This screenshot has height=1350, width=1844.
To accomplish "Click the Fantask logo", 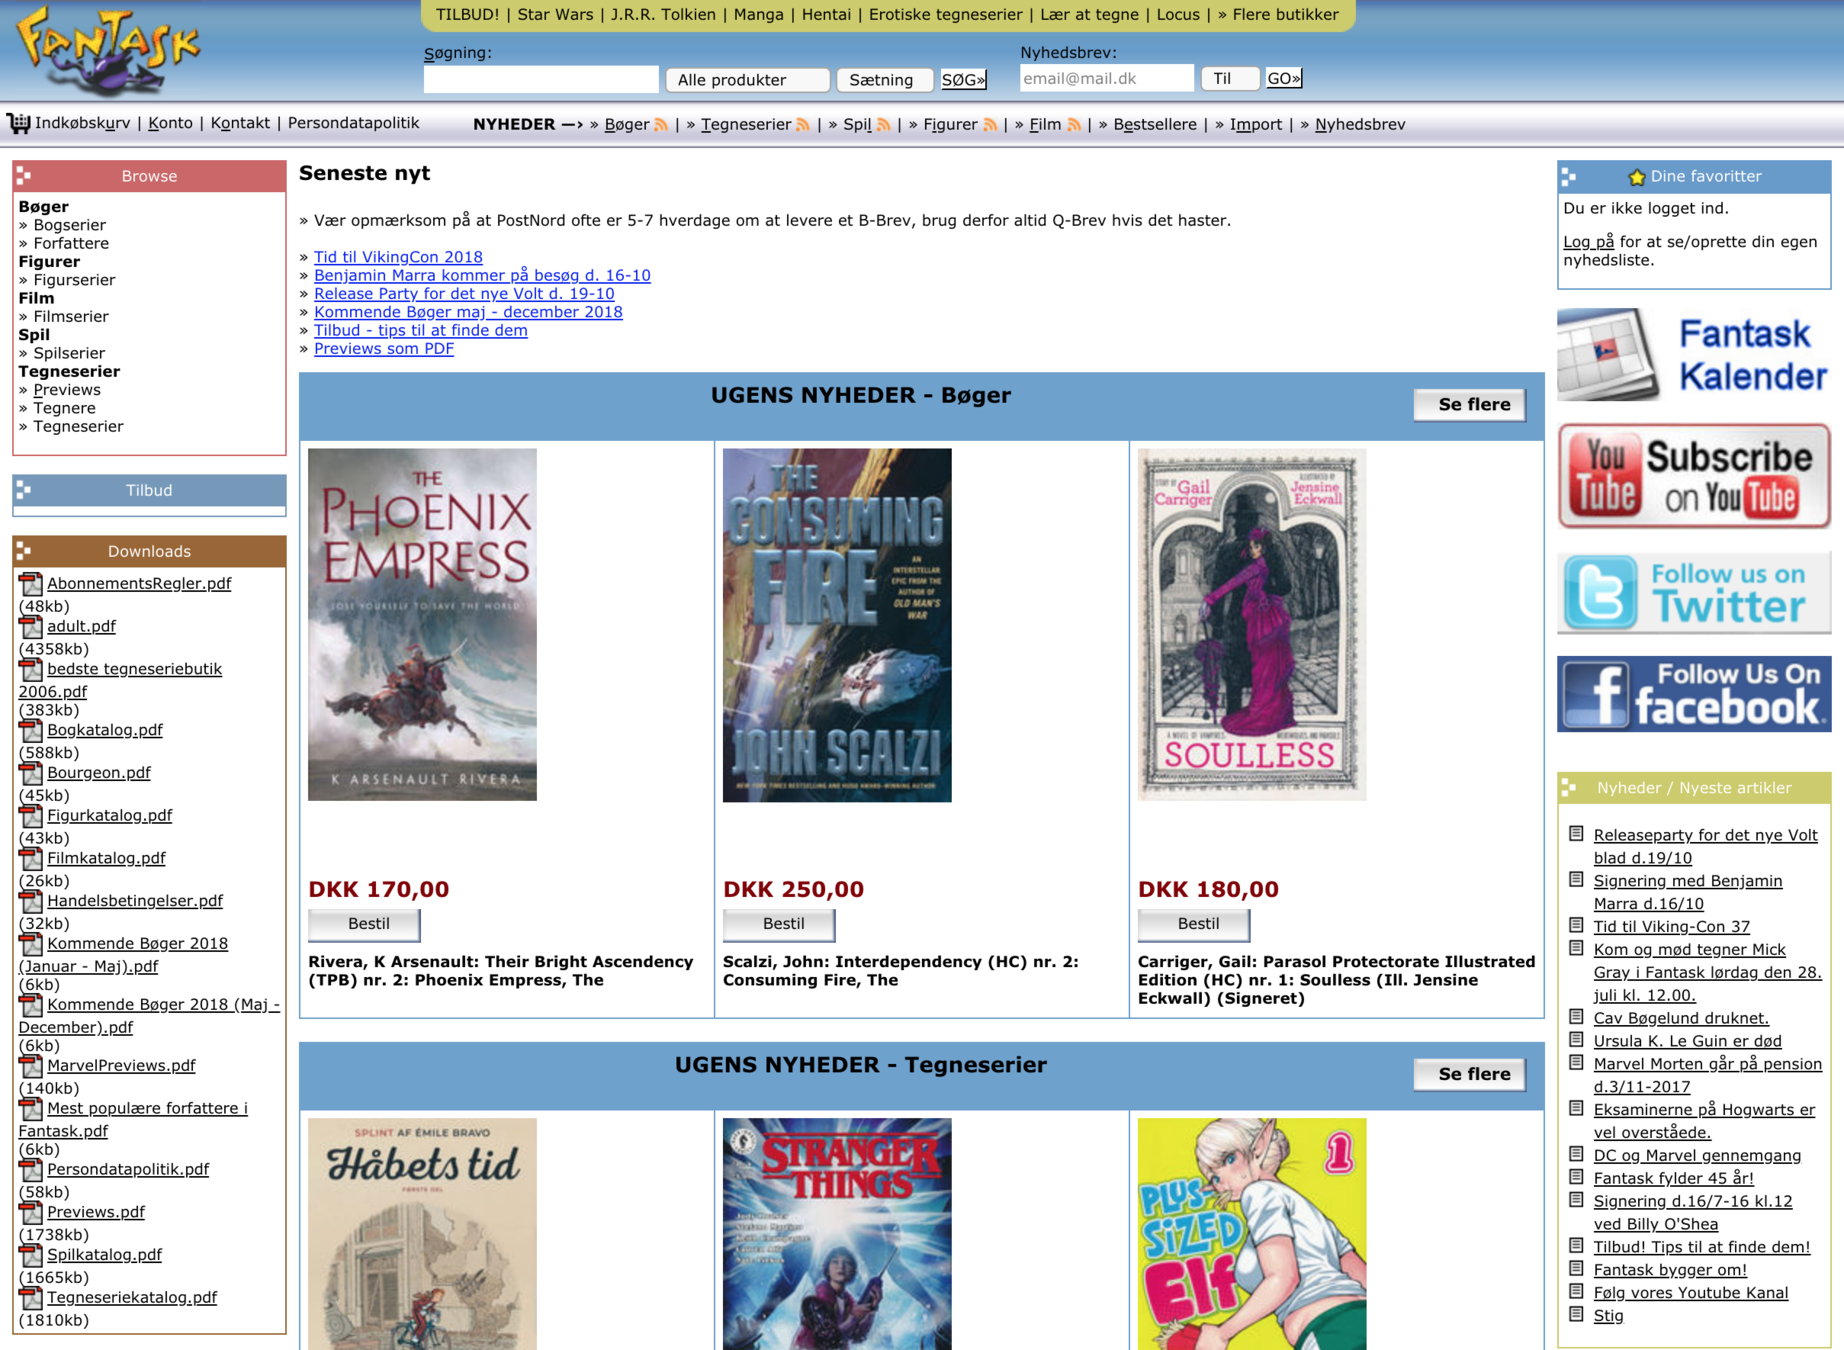I will point(108,50).
